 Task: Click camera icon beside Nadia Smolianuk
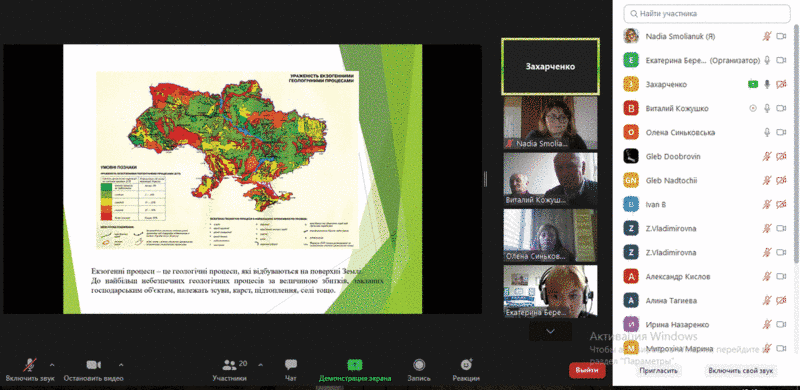pyautogui.click(x=781, y=36)
